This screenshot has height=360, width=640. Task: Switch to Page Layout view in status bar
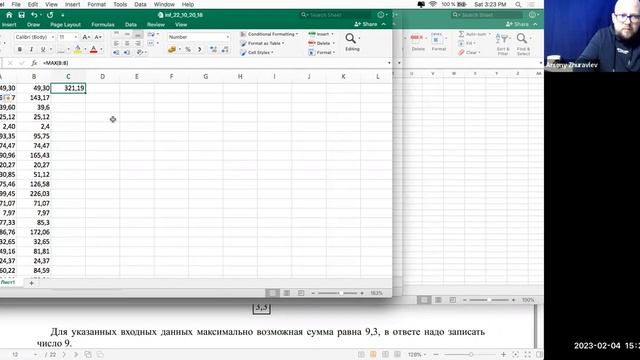[x=287, y=293]
